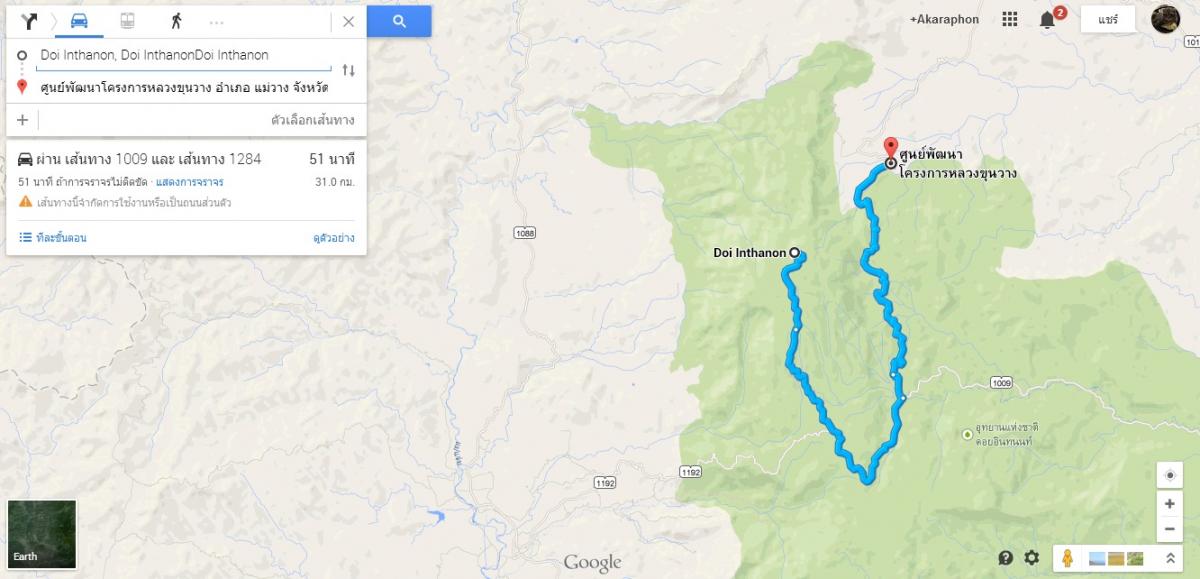Open notifications bell
Image resolution: width=1200 pixels, height=579 pixels.
(1047, 20)
